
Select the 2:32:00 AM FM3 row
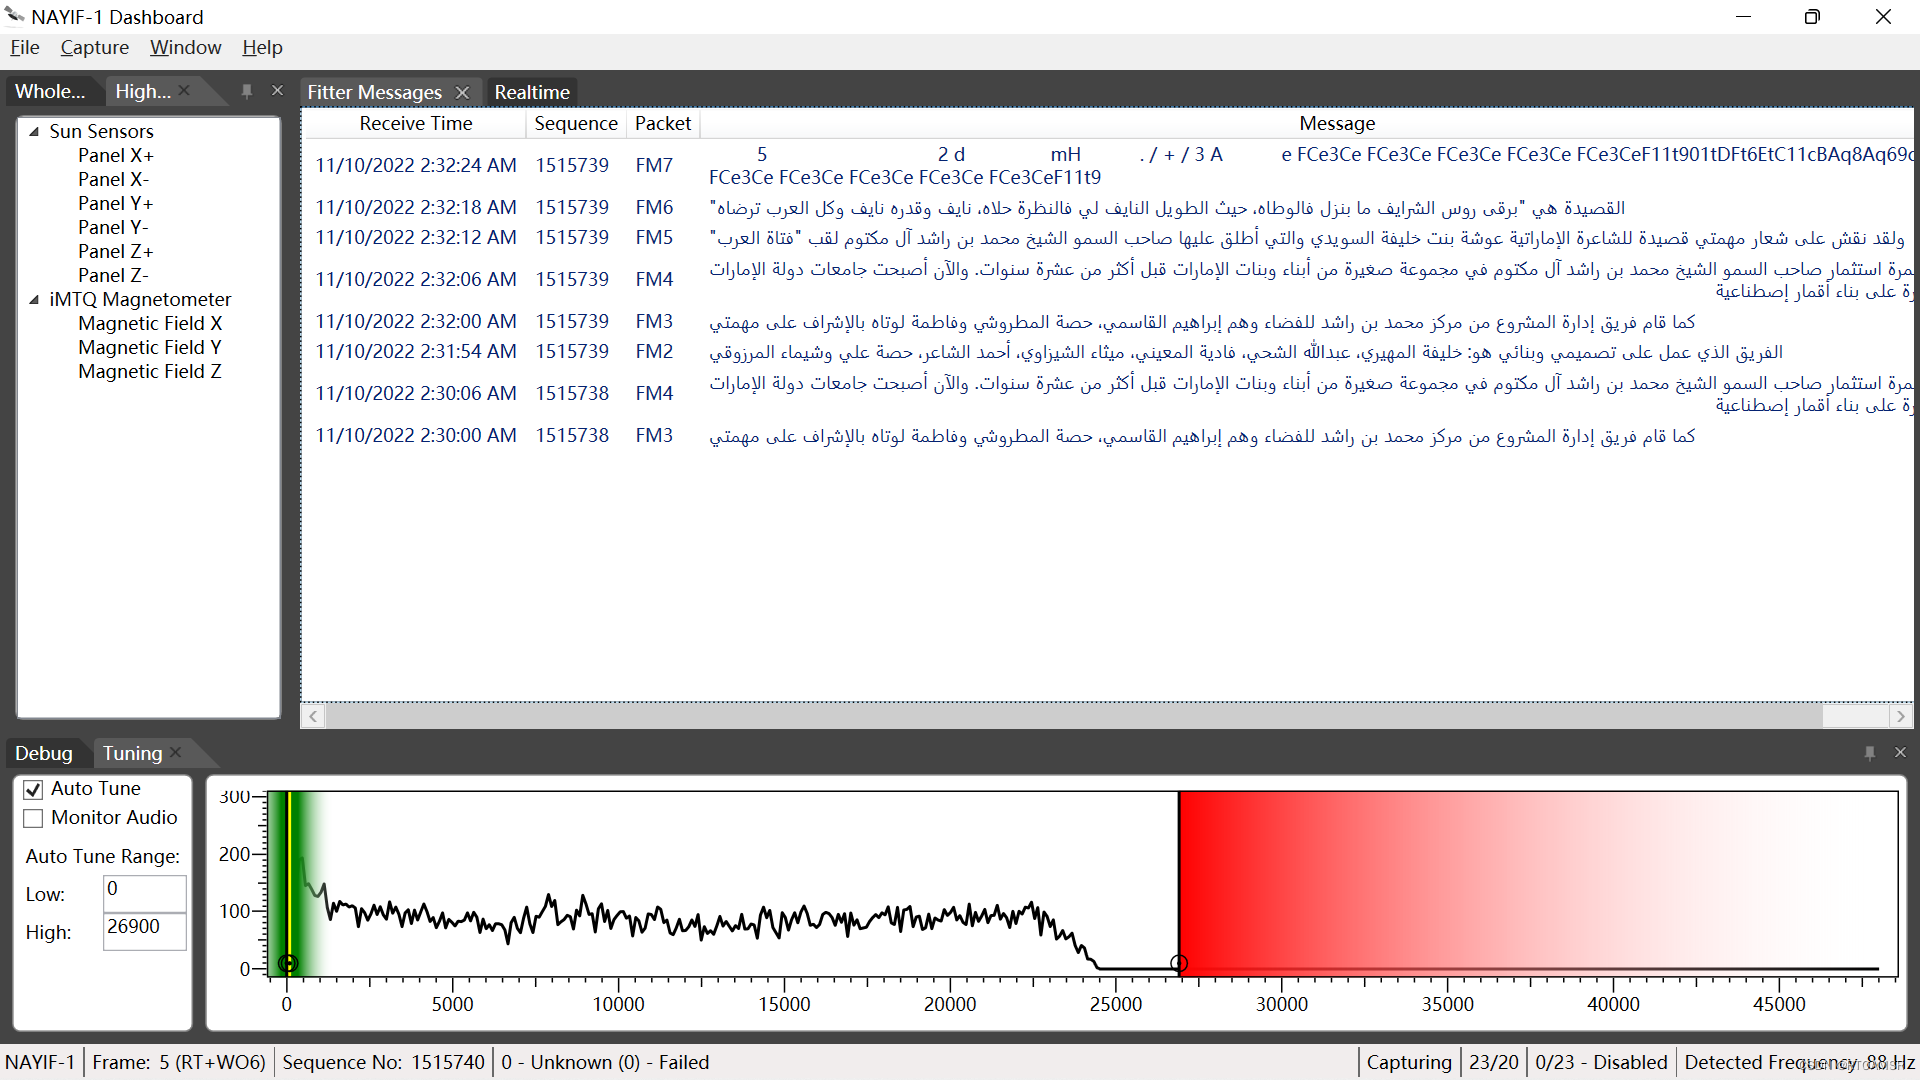click(1107, 321)
